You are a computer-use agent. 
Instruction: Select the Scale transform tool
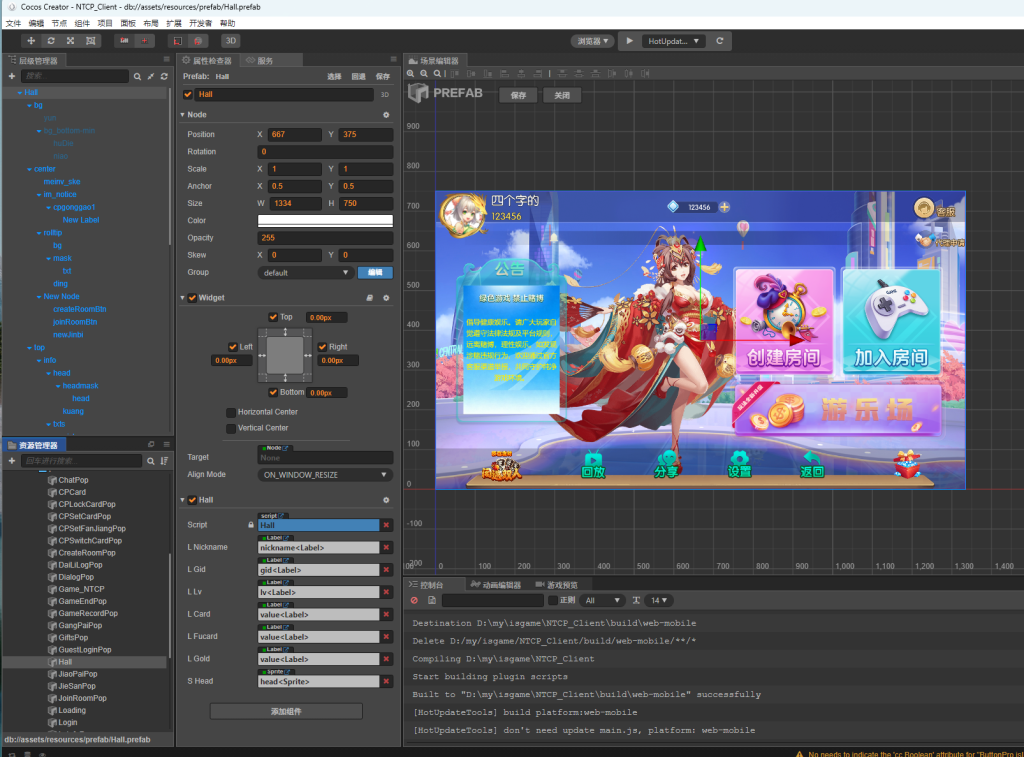click(x=71, y=40)
